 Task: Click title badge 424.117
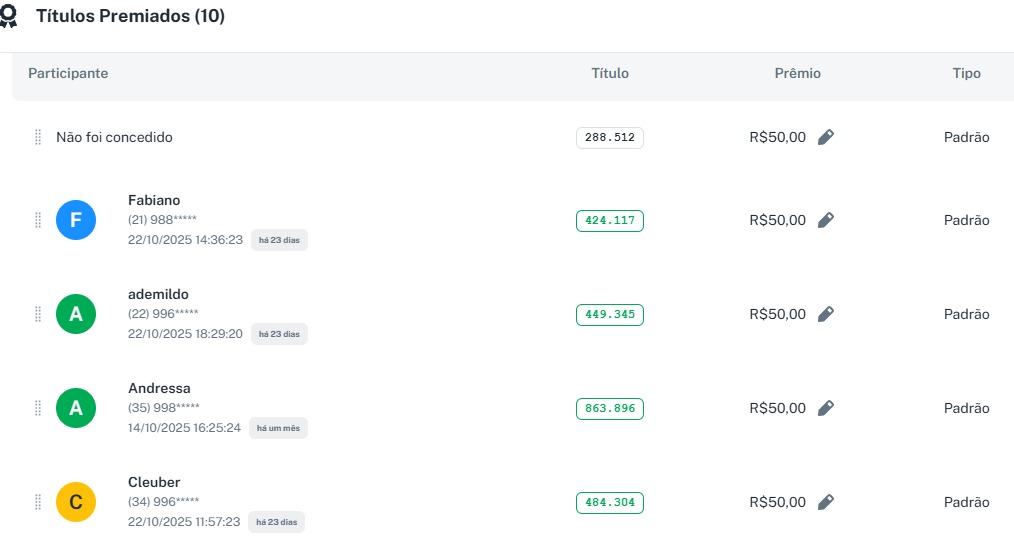coord(610,220)
